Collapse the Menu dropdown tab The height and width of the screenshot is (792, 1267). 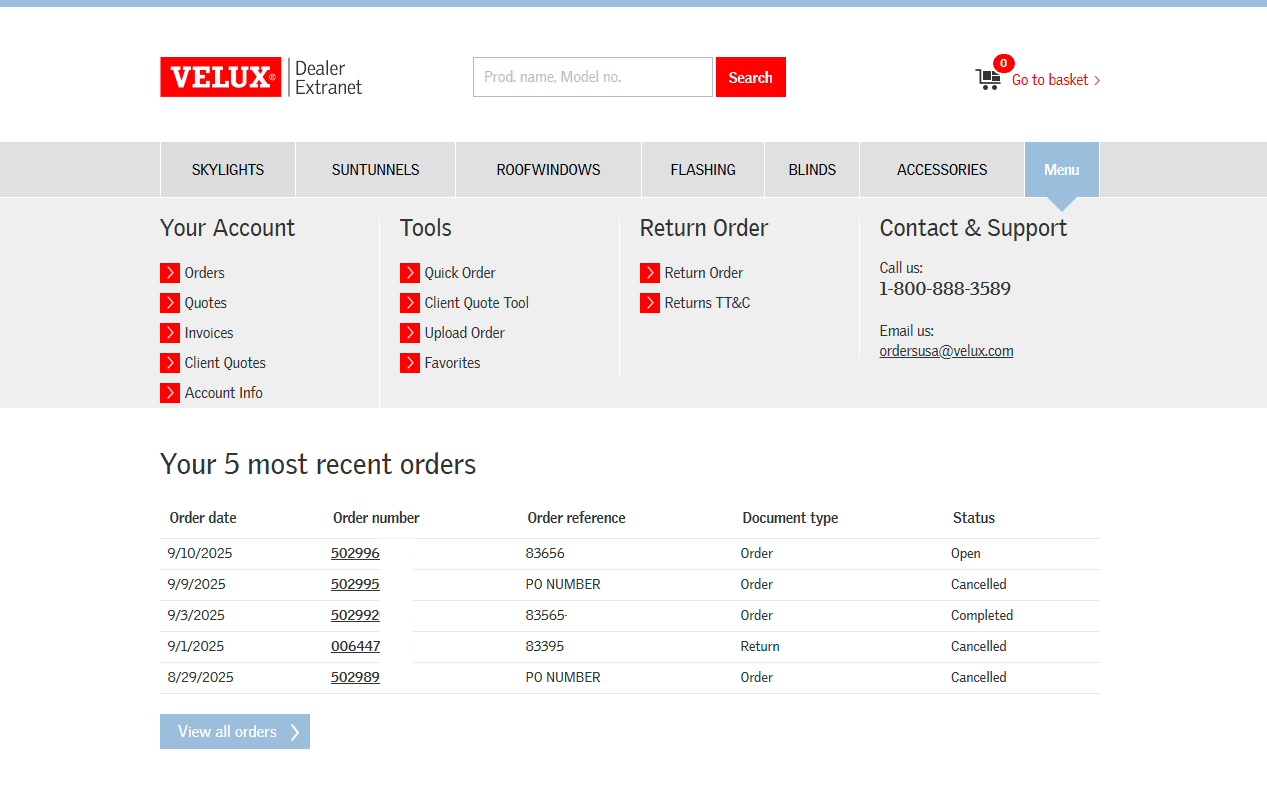(x=1062, y=170)
